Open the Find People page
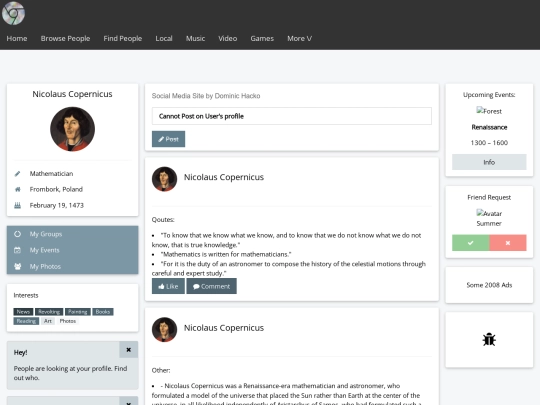This screenshot has height=405, width=540. [x=123, y=39]
